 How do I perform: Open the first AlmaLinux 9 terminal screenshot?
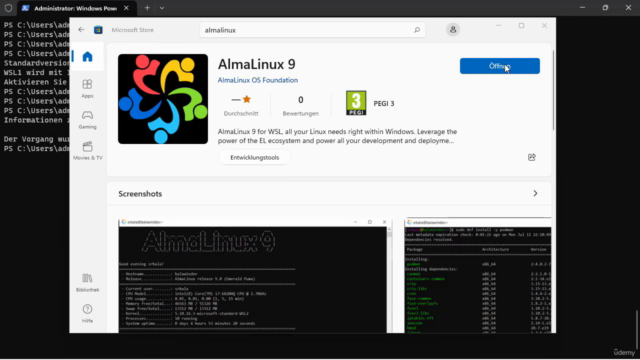pyautogui.click(x=255, y=276)
